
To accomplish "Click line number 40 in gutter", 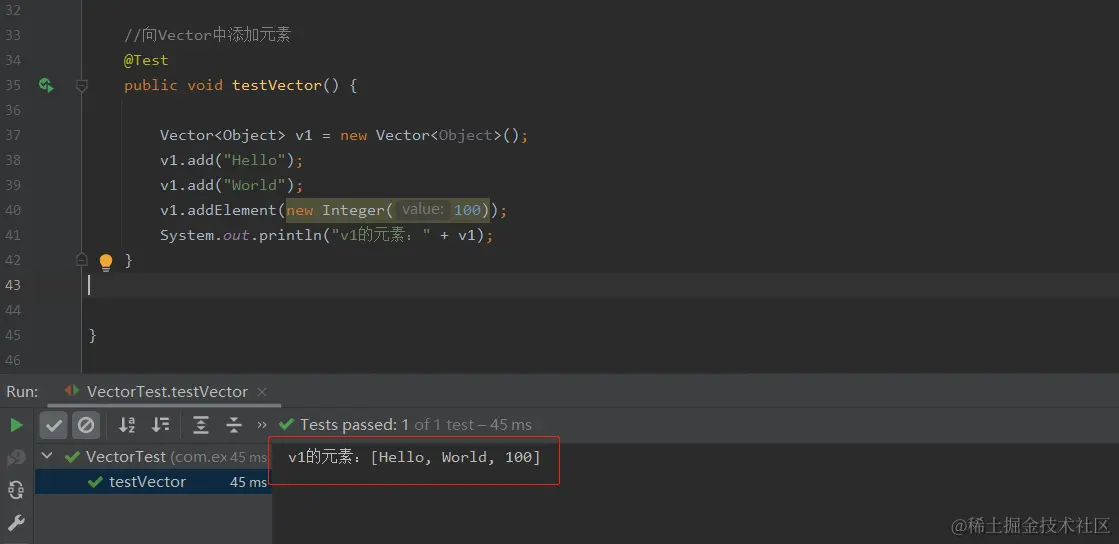I will [x=13, y=210].
